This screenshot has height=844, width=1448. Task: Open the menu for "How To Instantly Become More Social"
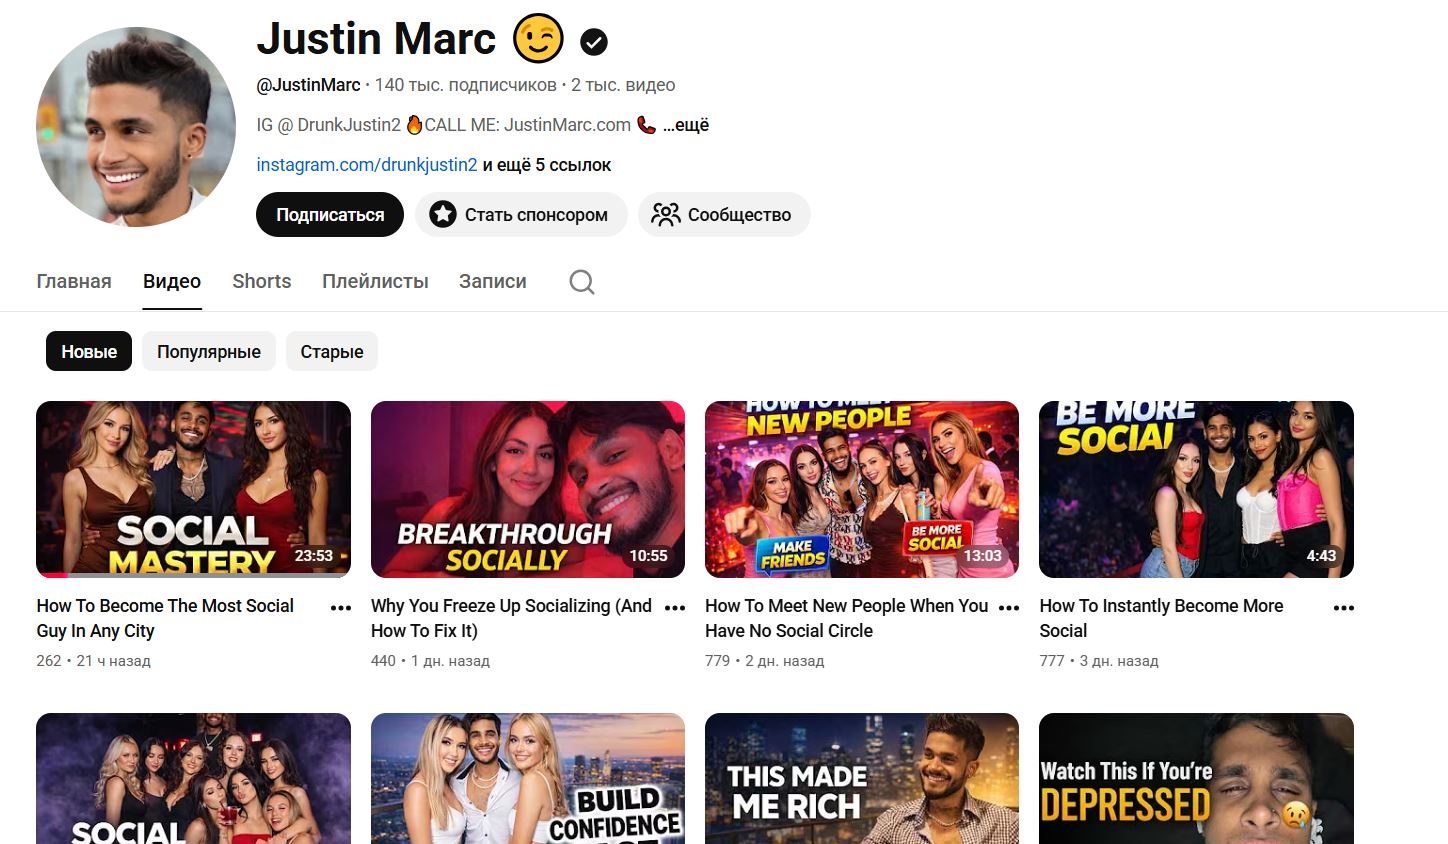(1344, 608)
